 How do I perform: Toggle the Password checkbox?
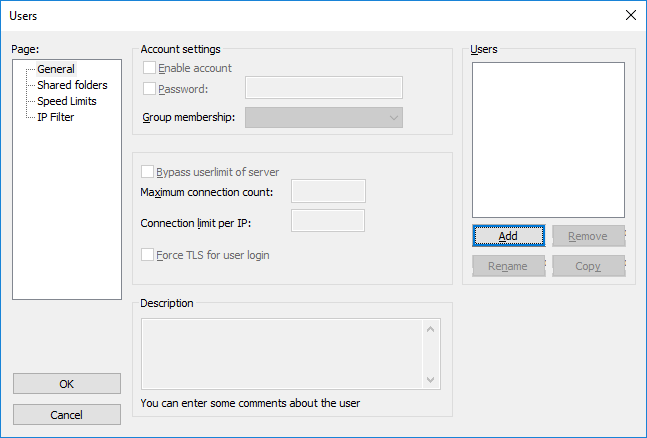tap(150, 88)
